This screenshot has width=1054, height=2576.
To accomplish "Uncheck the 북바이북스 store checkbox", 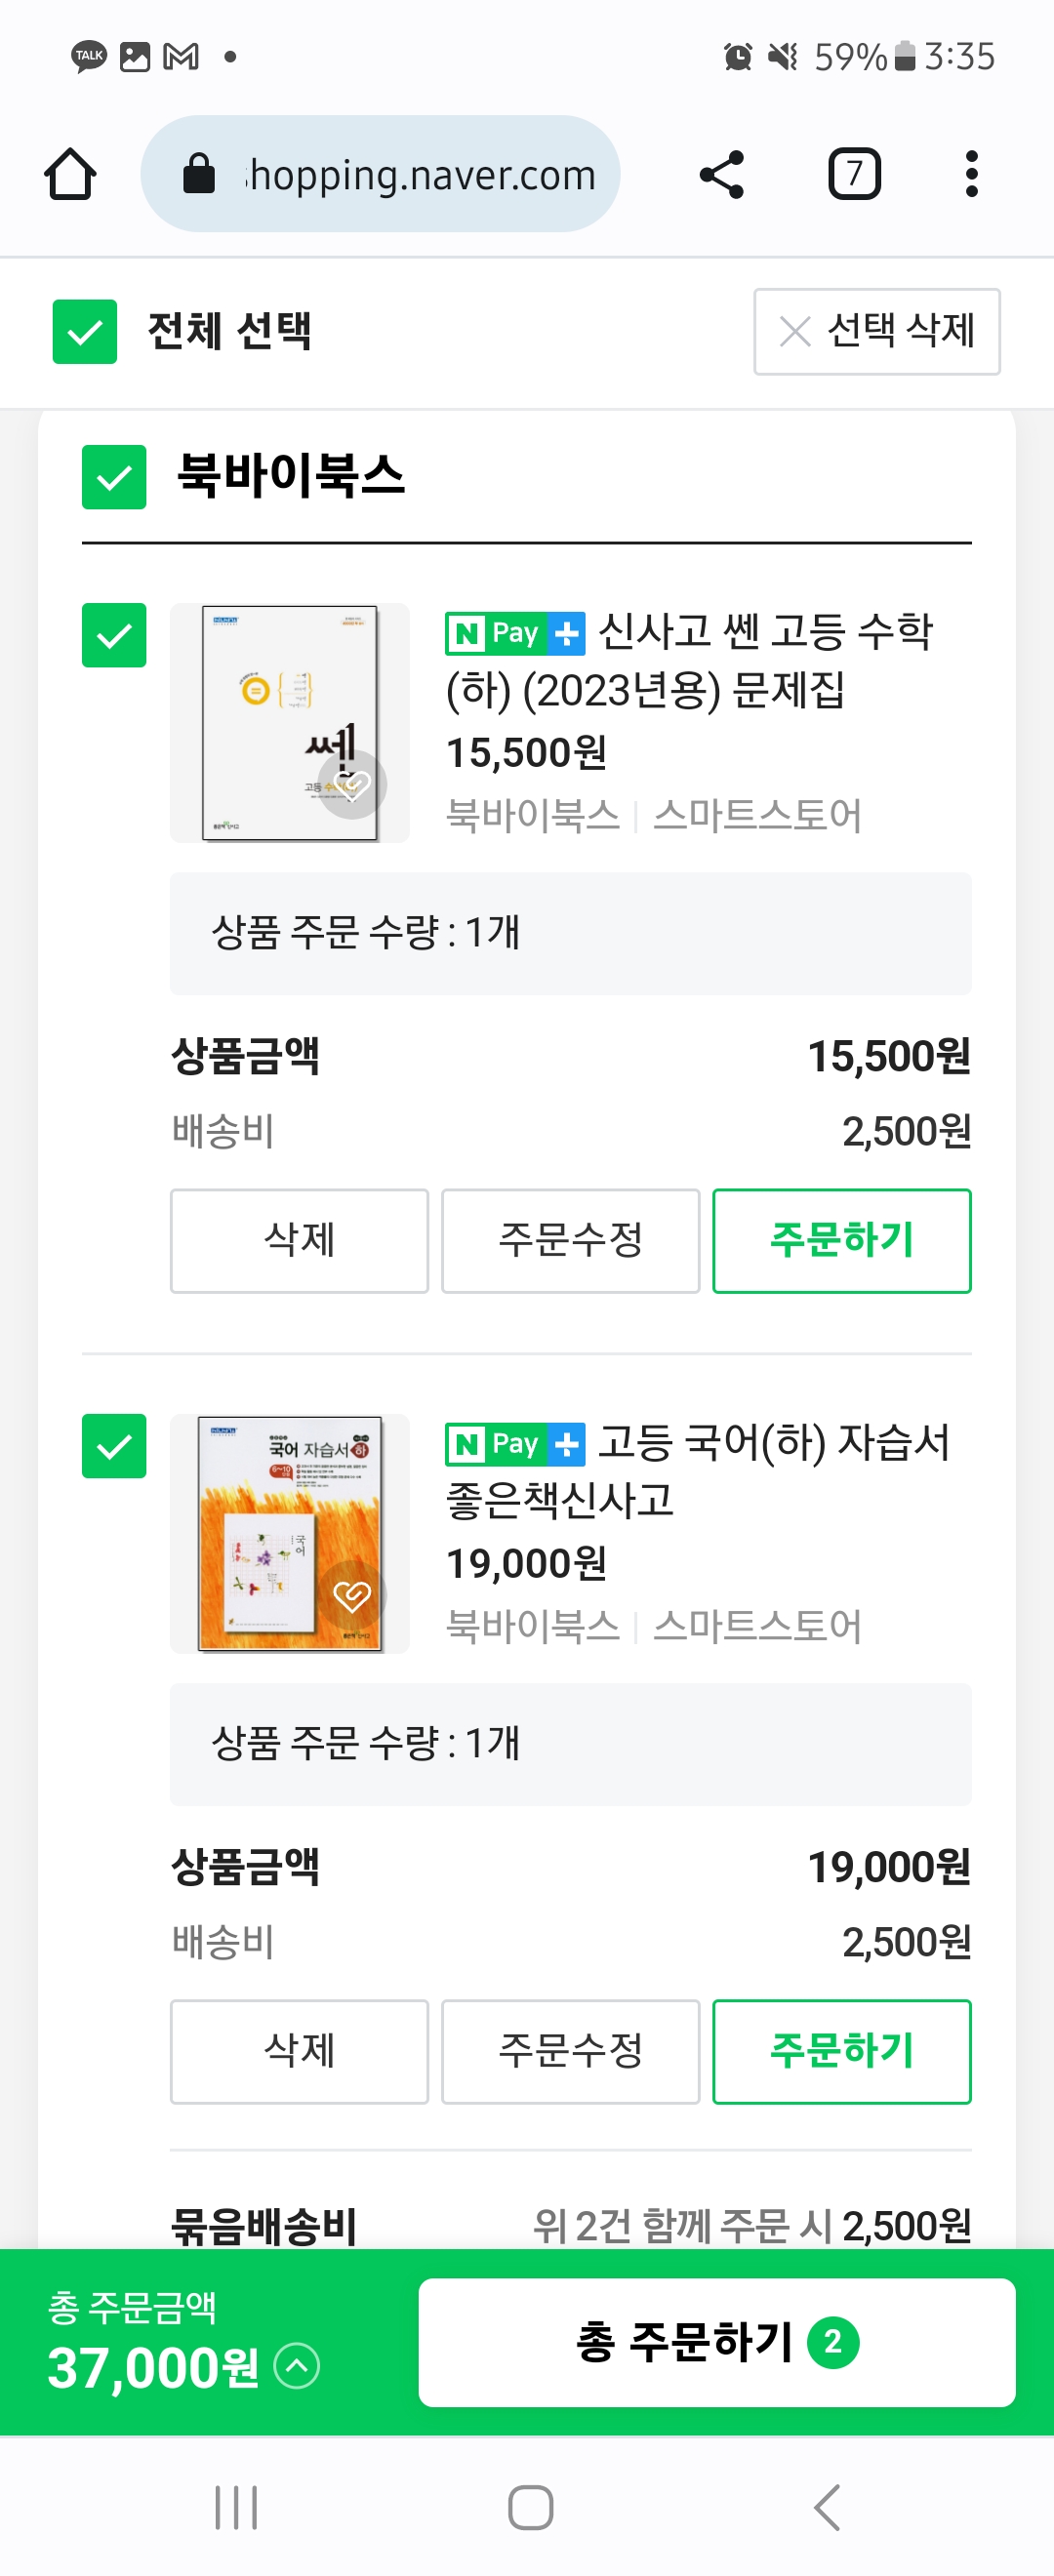I will coord(114,477).
